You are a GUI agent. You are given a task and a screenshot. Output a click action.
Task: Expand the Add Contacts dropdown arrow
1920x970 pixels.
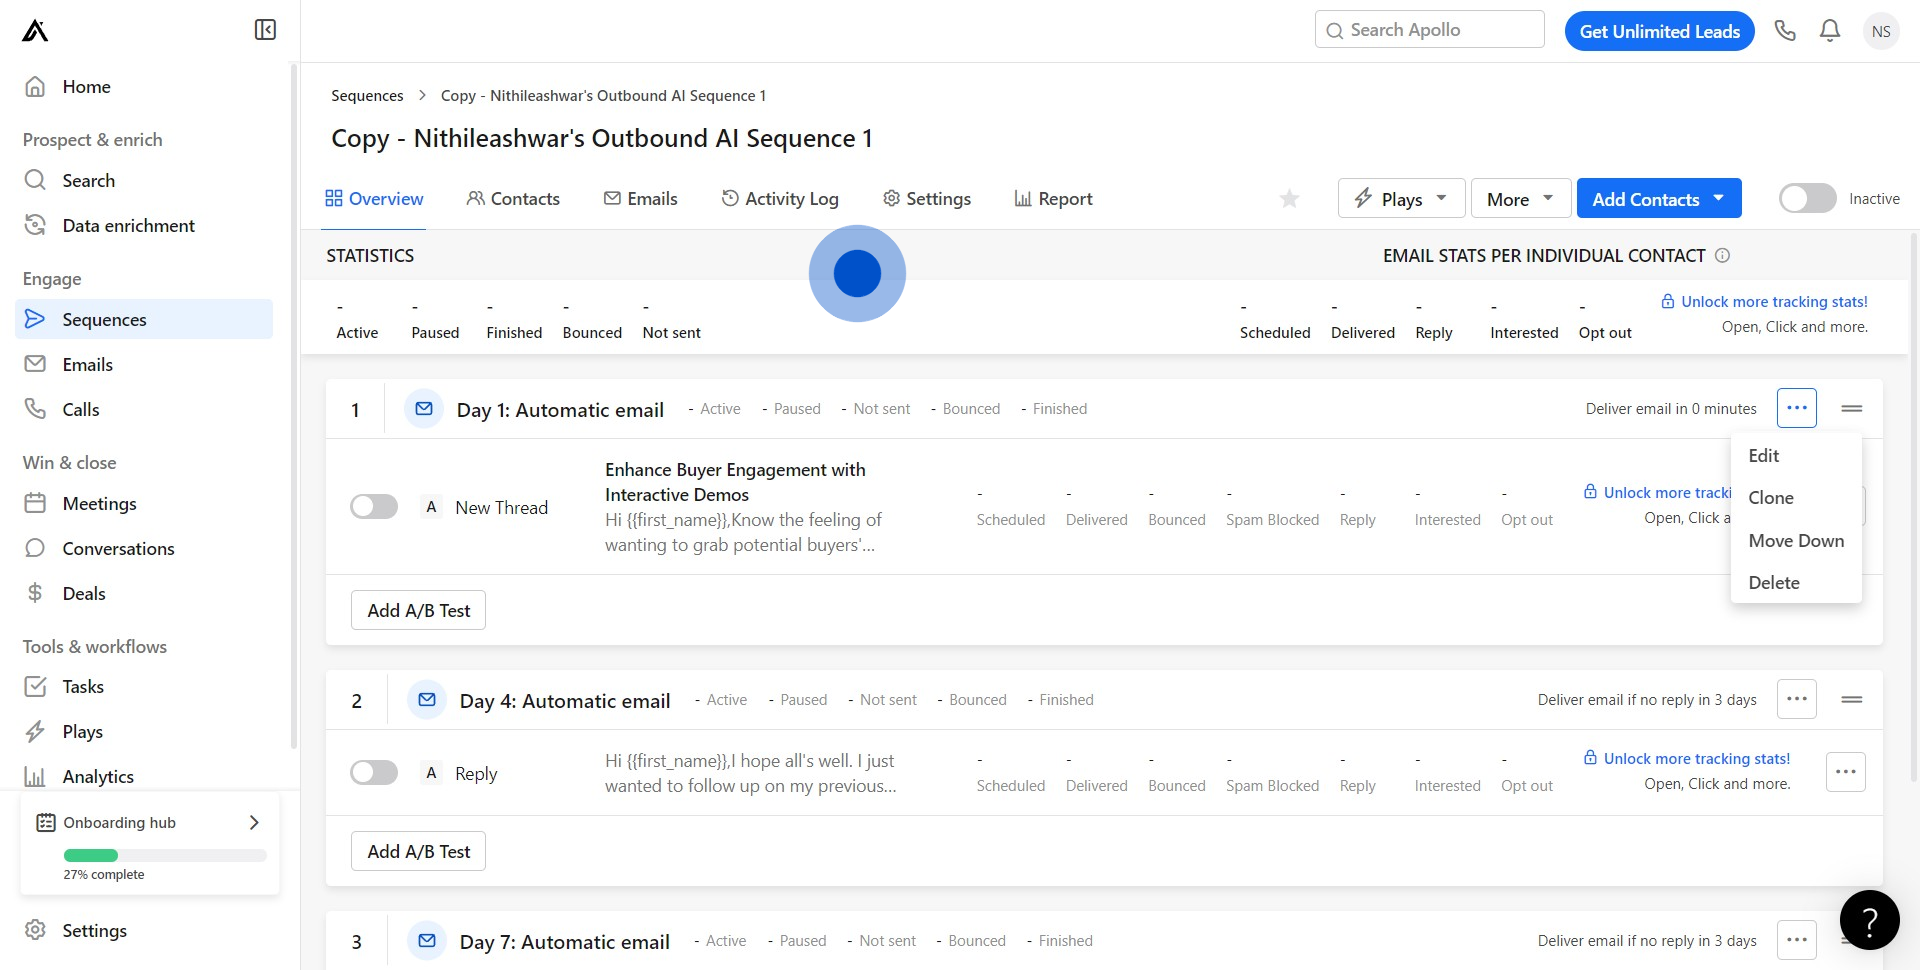click(1719, 198)
